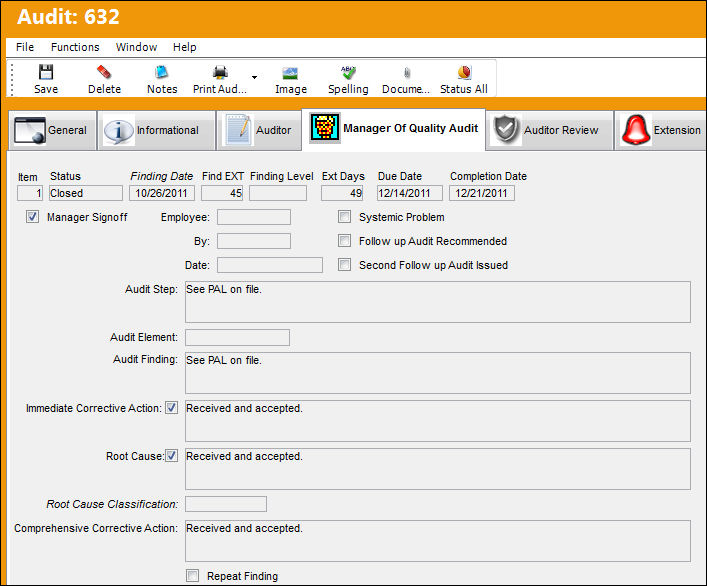Open the Help menu
This screenshot has height=586, width=707.
click(184, 47)
